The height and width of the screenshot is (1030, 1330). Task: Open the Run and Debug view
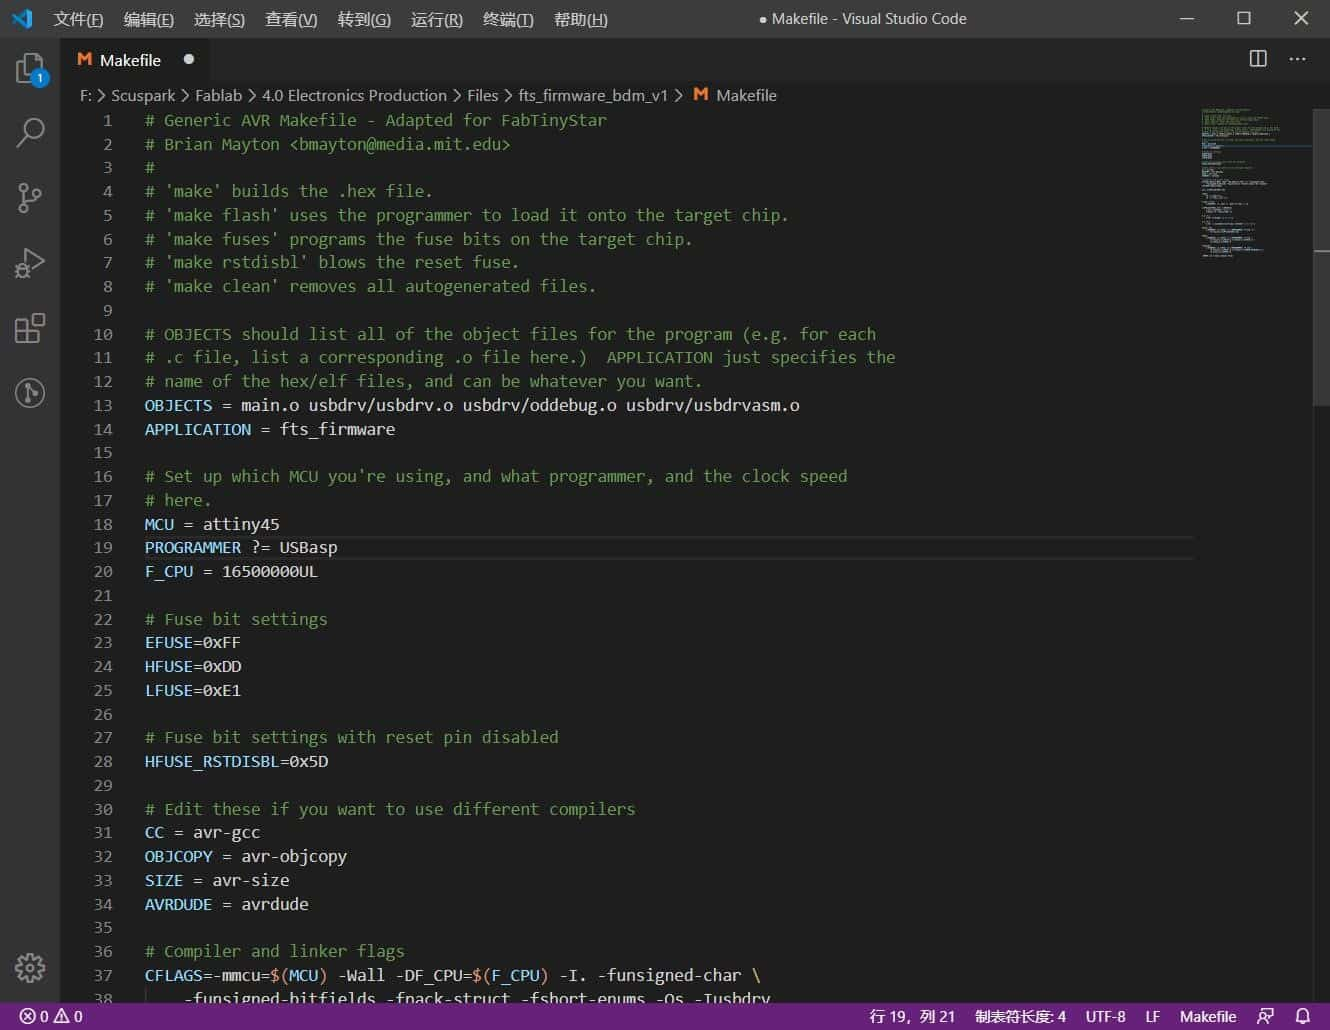click(30, 263)
